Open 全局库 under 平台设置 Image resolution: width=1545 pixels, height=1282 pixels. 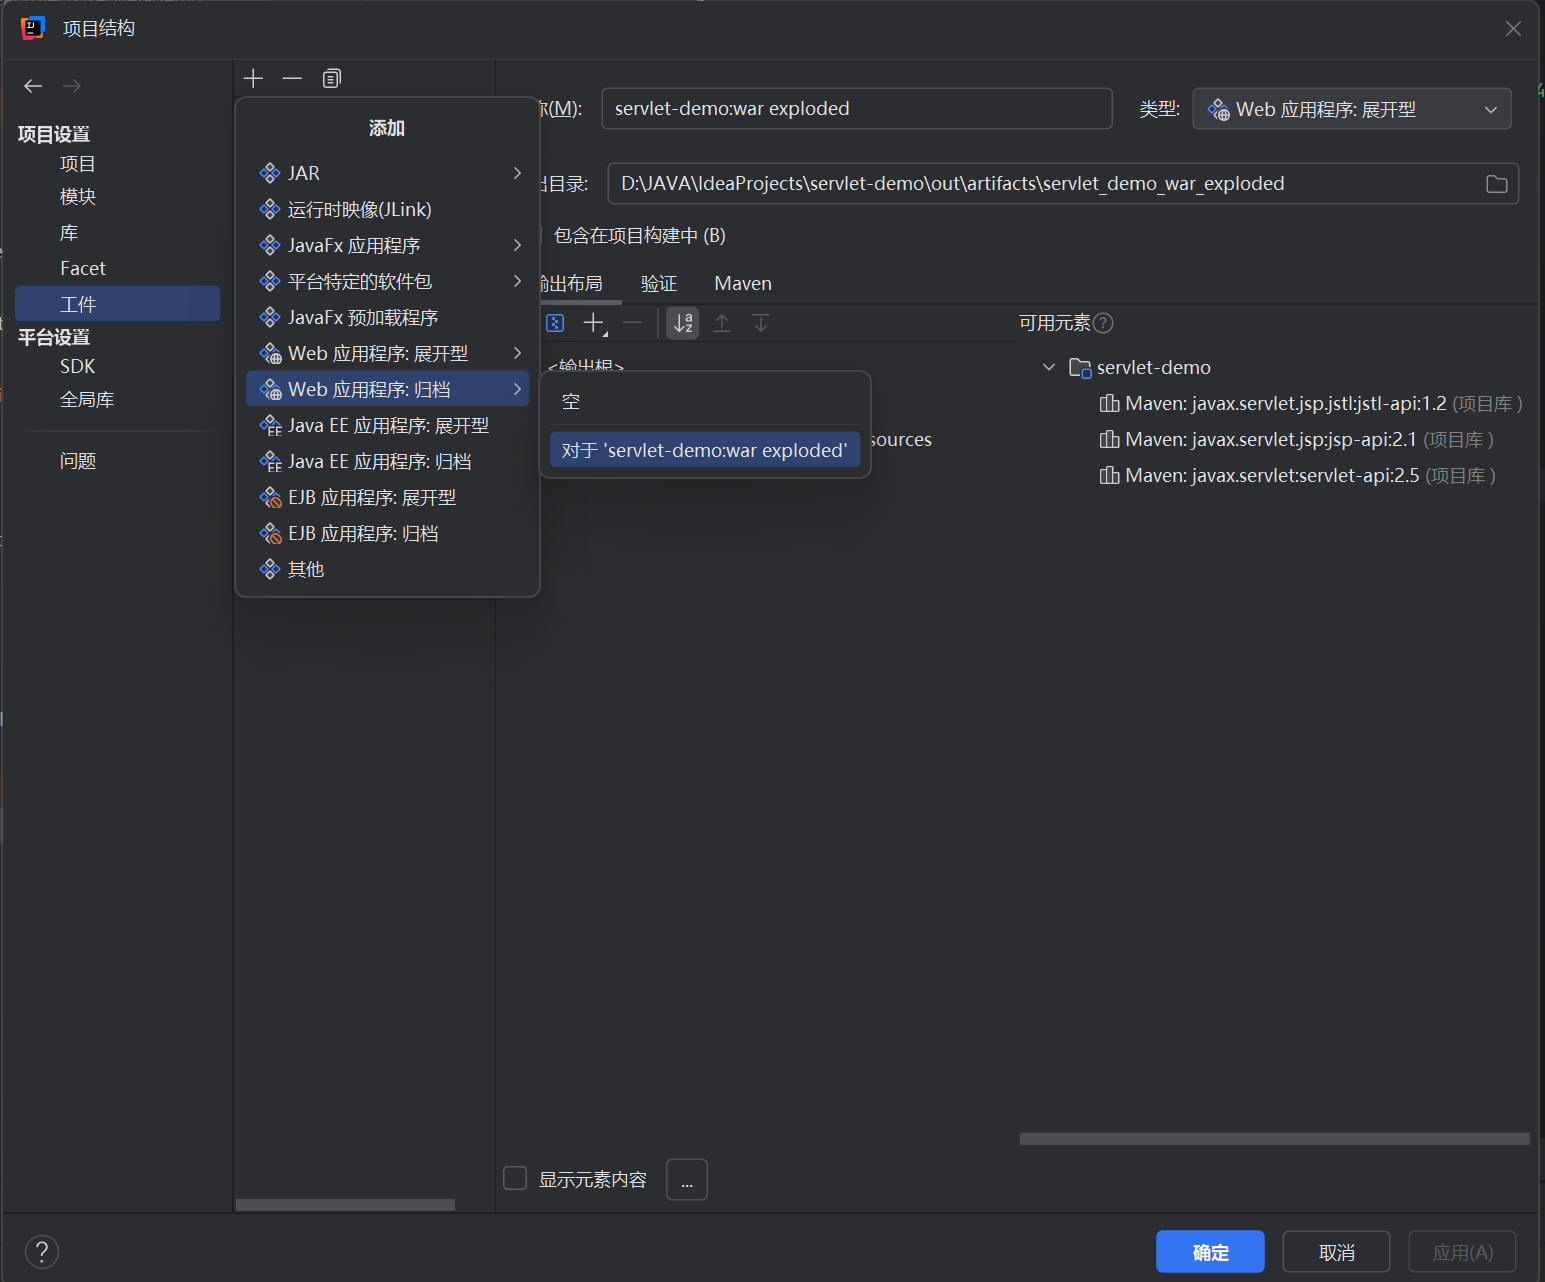point(87,400)
